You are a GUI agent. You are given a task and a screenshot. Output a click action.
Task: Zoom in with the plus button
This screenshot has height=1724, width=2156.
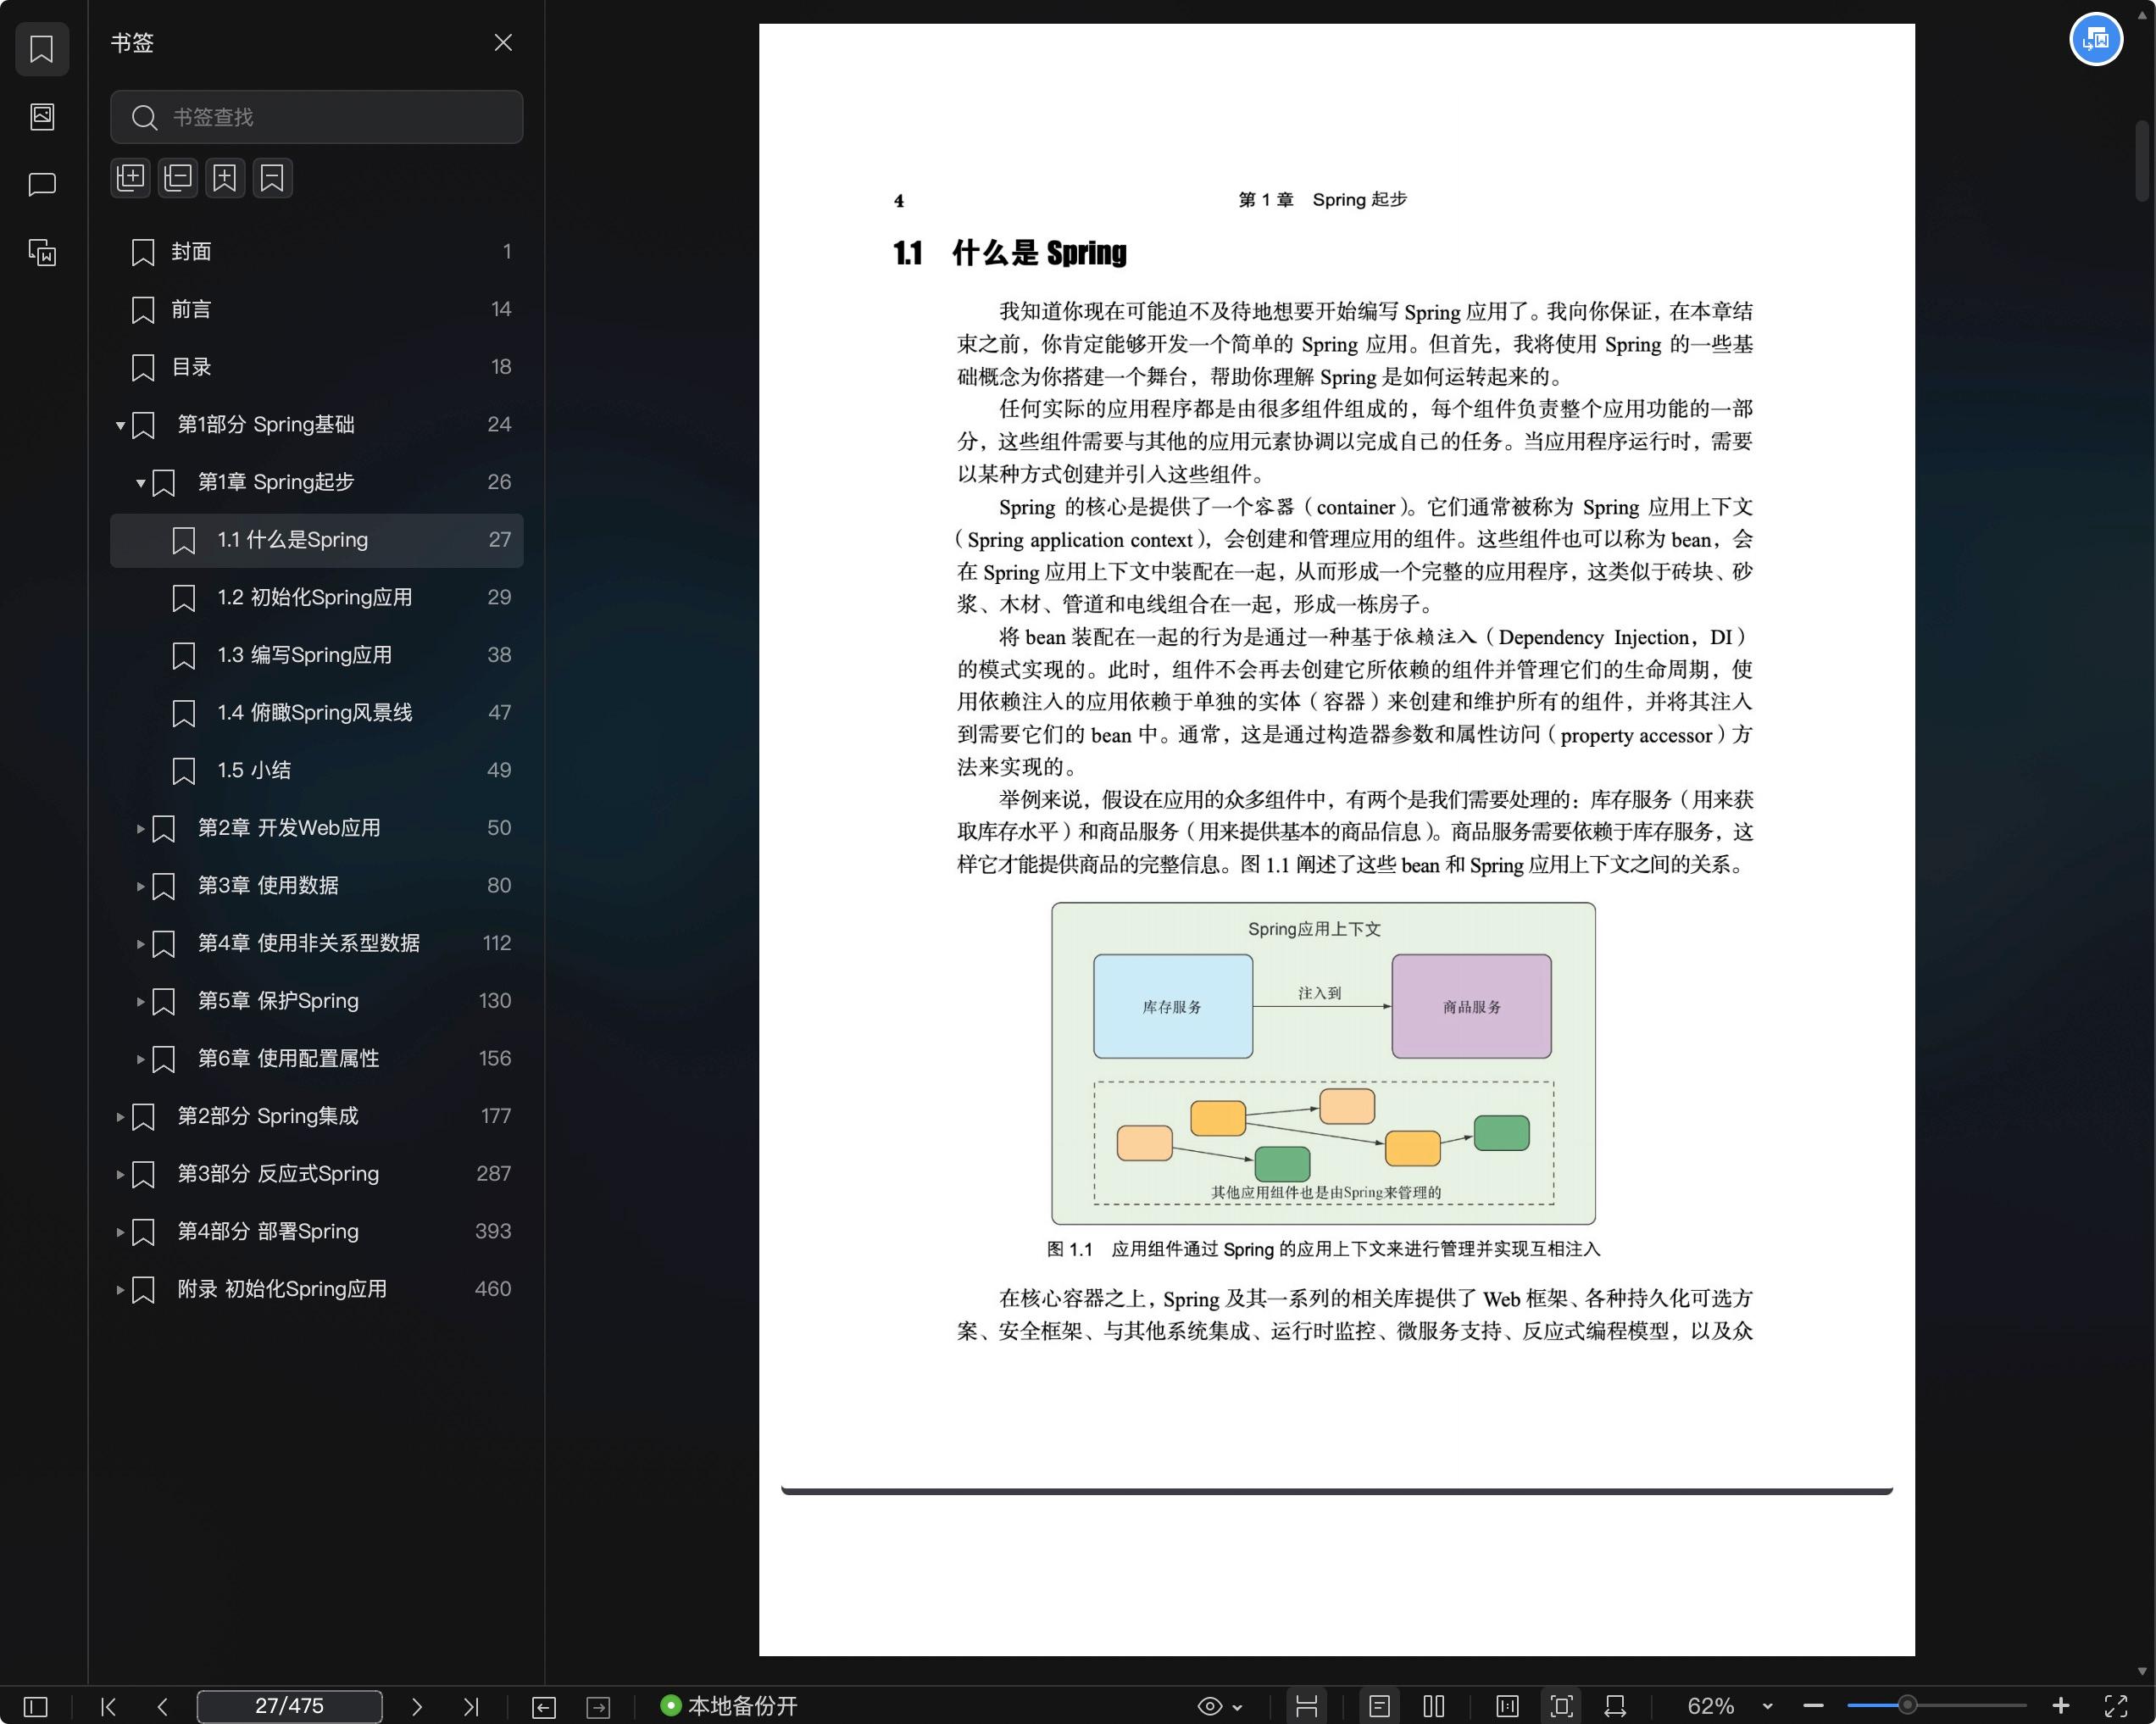click(x=2061, y=1706)
